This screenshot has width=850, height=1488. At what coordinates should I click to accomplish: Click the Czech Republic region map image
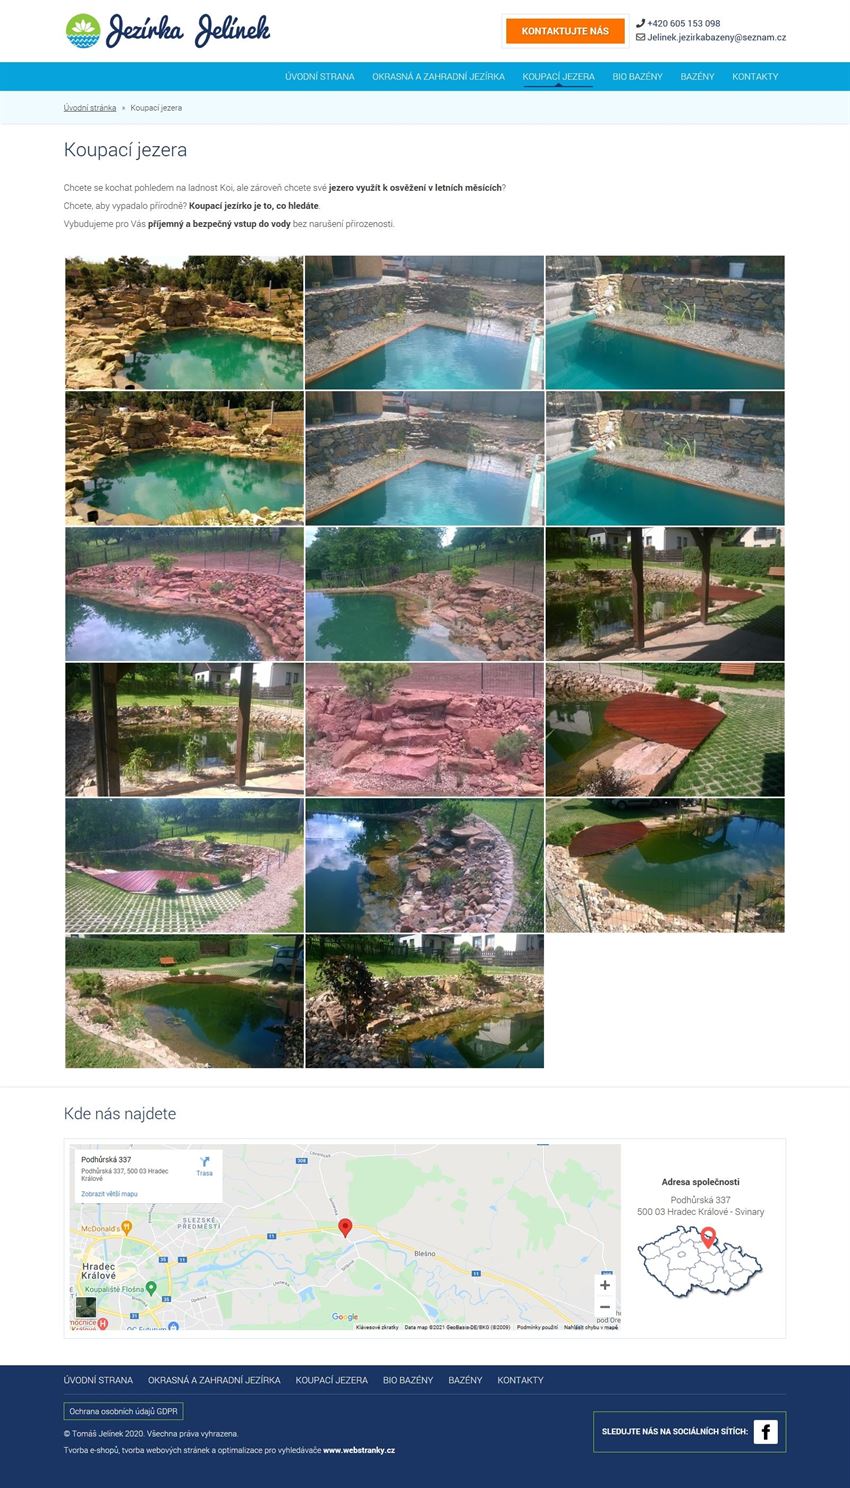pyautogui.click(x=700, y=1263)
